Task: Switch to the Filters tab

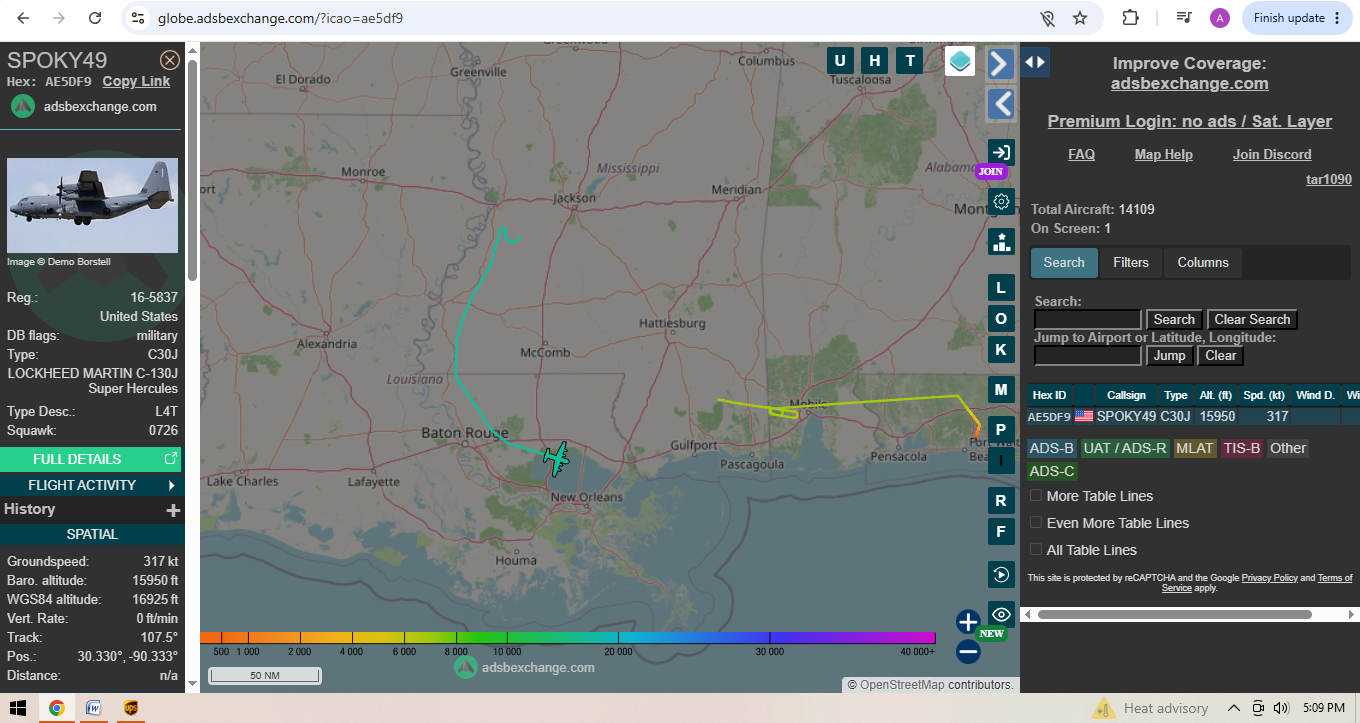Action: (x=1131, y=263)
